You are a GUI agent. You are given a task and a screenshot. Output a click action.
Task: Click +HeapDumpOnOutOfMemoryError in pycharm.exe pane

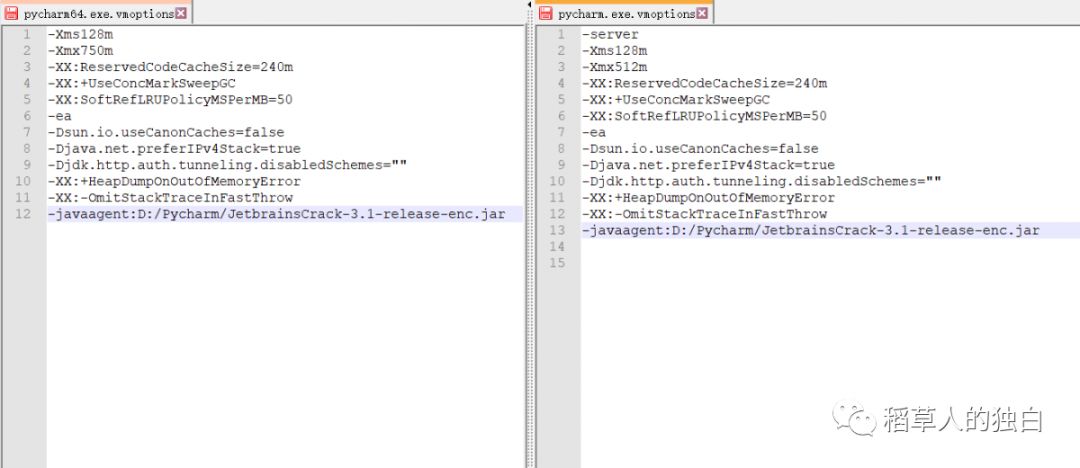708,199
